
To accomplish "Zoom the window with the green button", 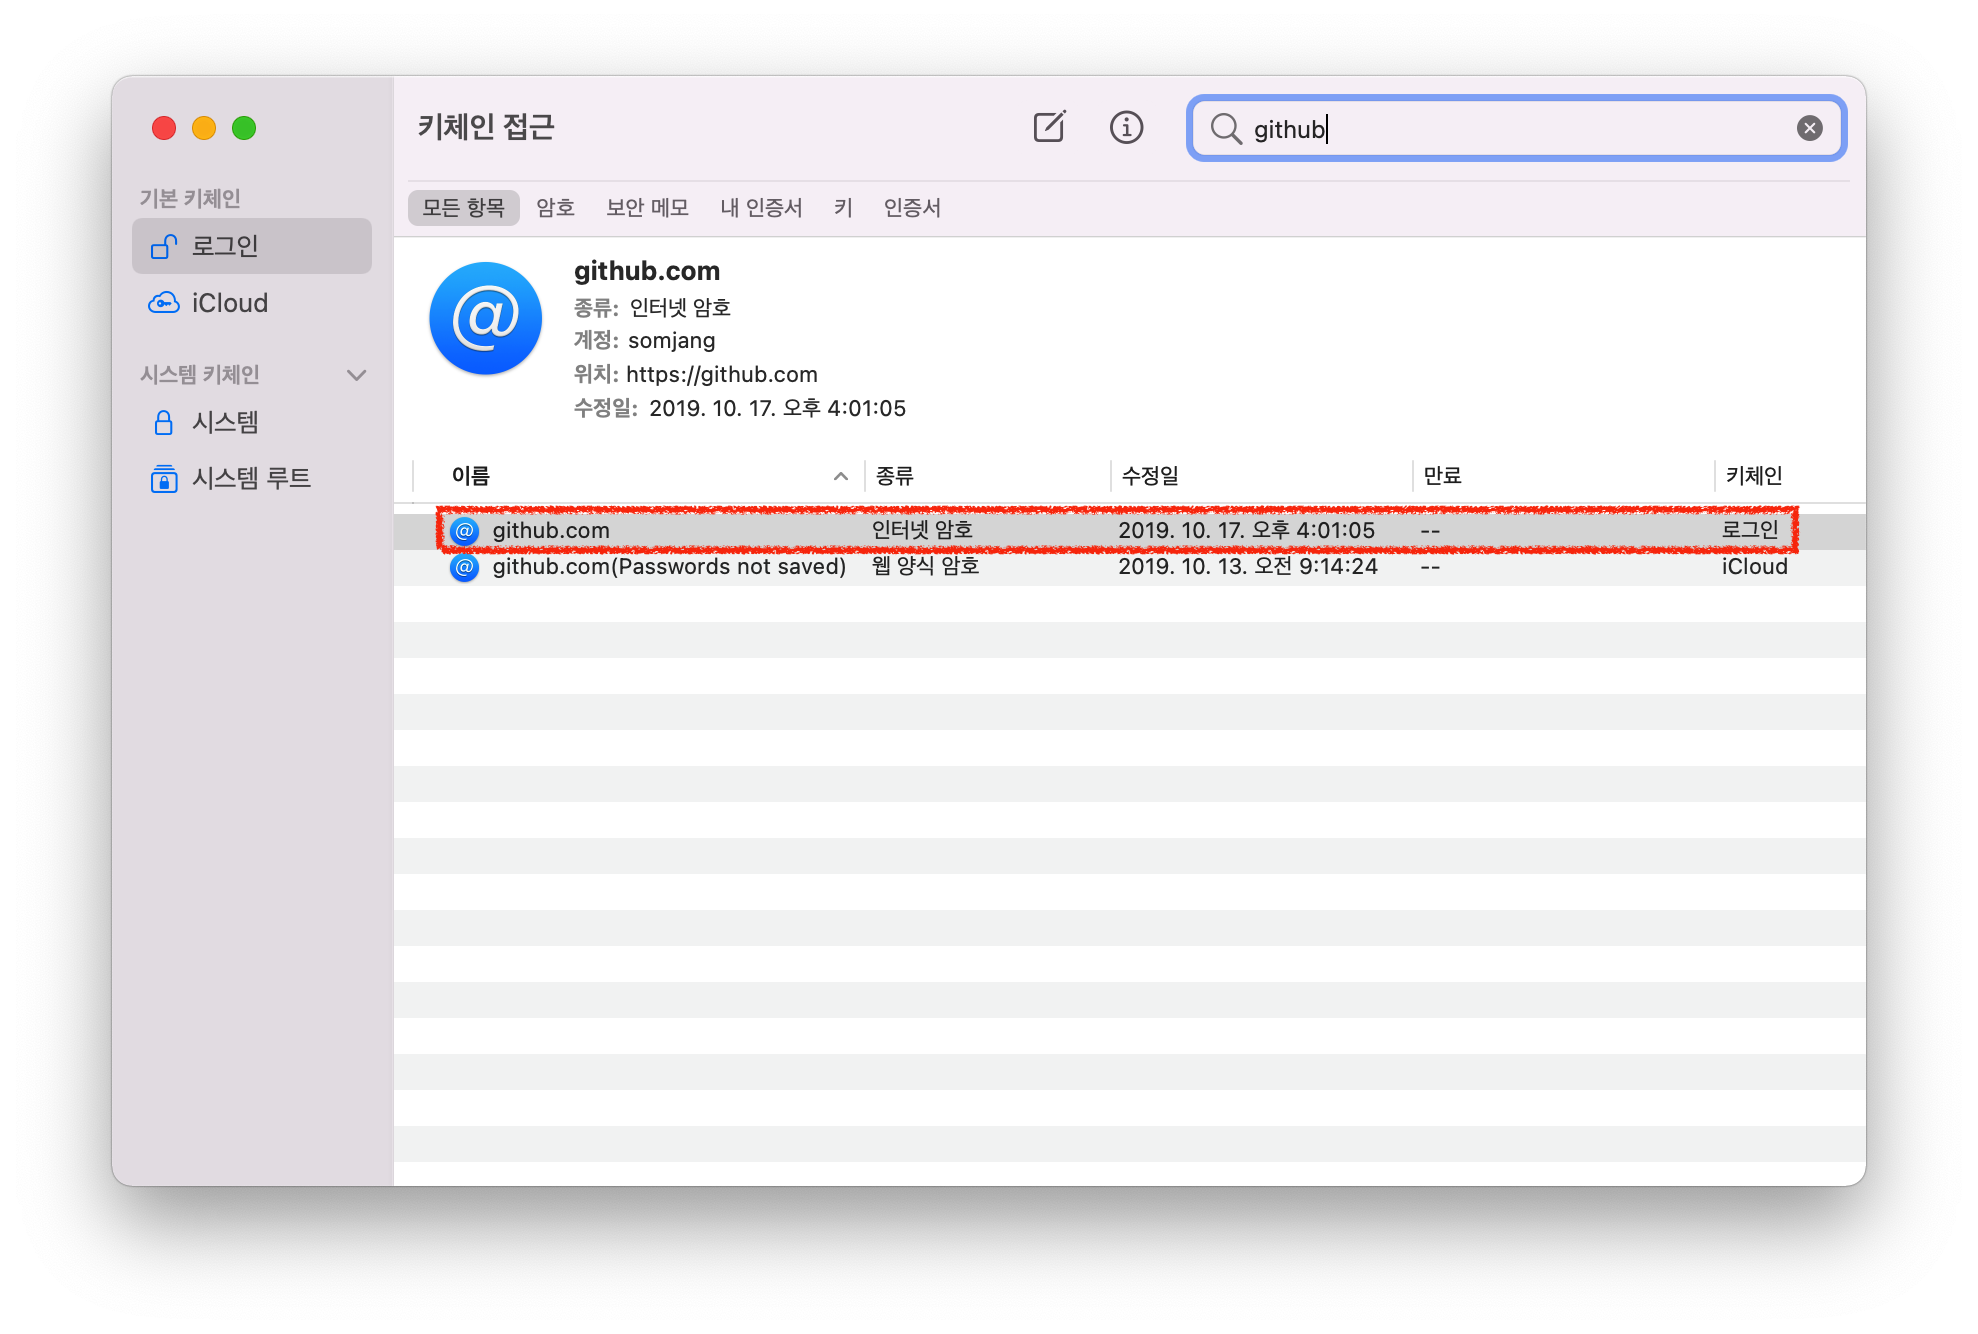I will point(244,128).
